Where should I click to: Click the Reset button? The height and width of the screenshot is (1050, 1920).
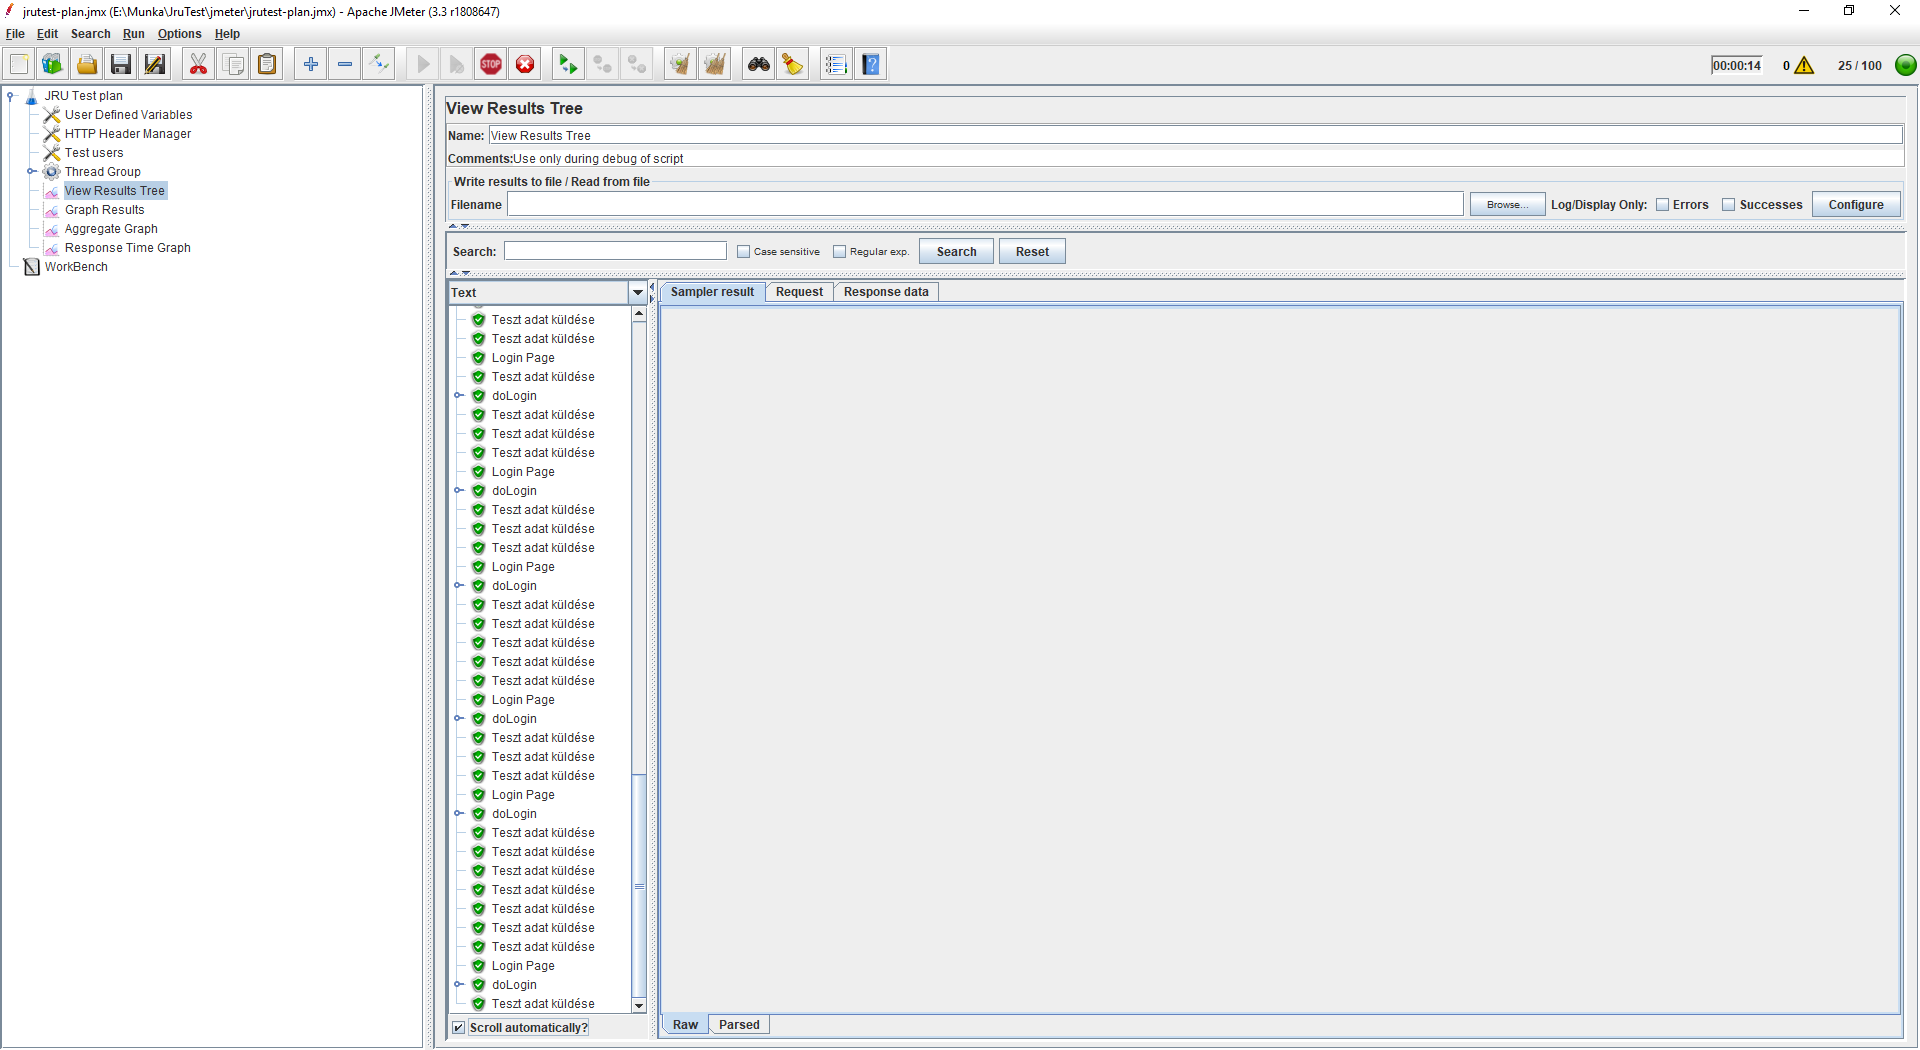click(1032, 252)
